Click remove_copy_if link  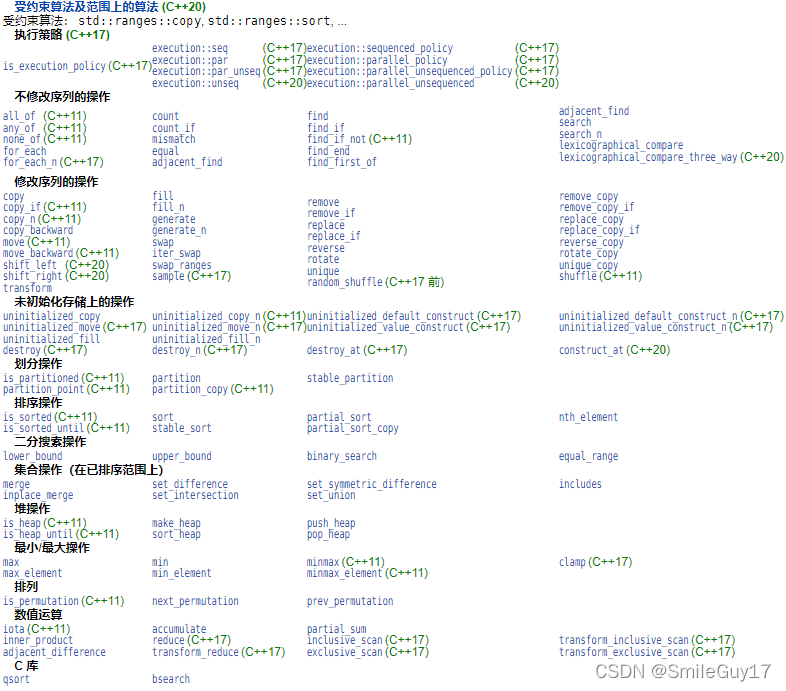click(x=597, y=207)
